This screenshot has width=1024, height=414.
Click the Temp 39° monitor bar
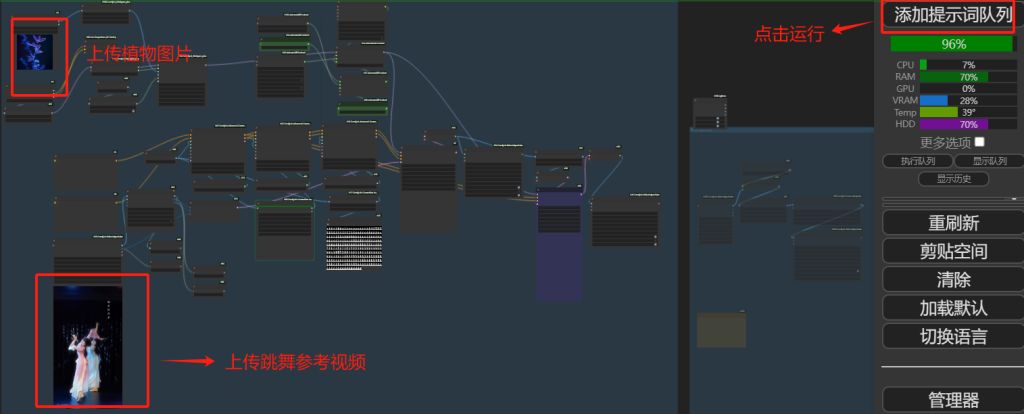click(x=968, y=112)
